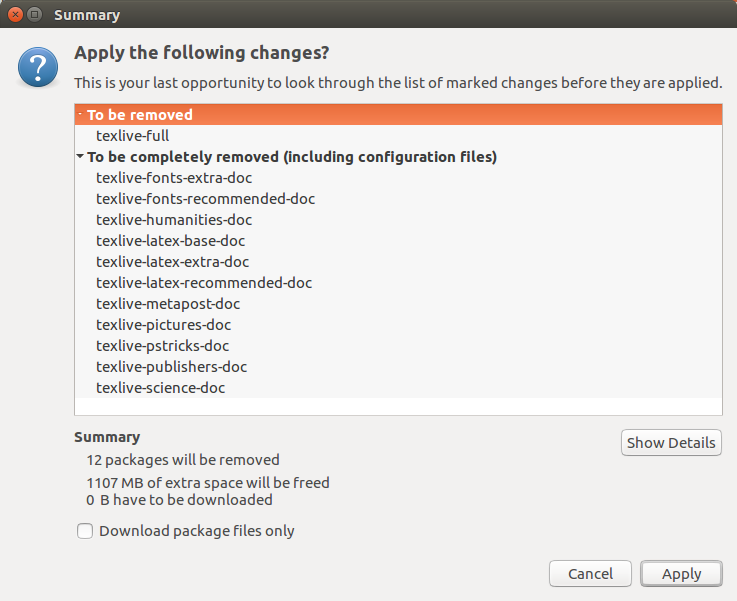Viewport: 737px width, 601px height.
Task: Click the question mark dialog icon
Action: (37, 68)
